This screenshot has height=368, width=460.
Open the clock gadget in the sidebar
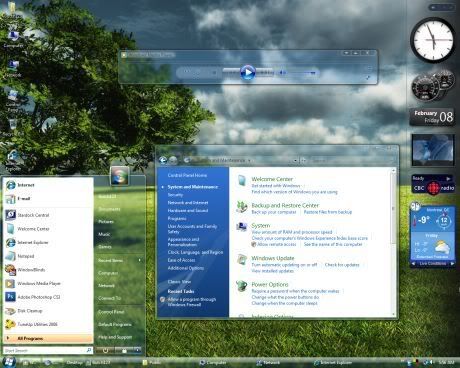click(433, 40)
